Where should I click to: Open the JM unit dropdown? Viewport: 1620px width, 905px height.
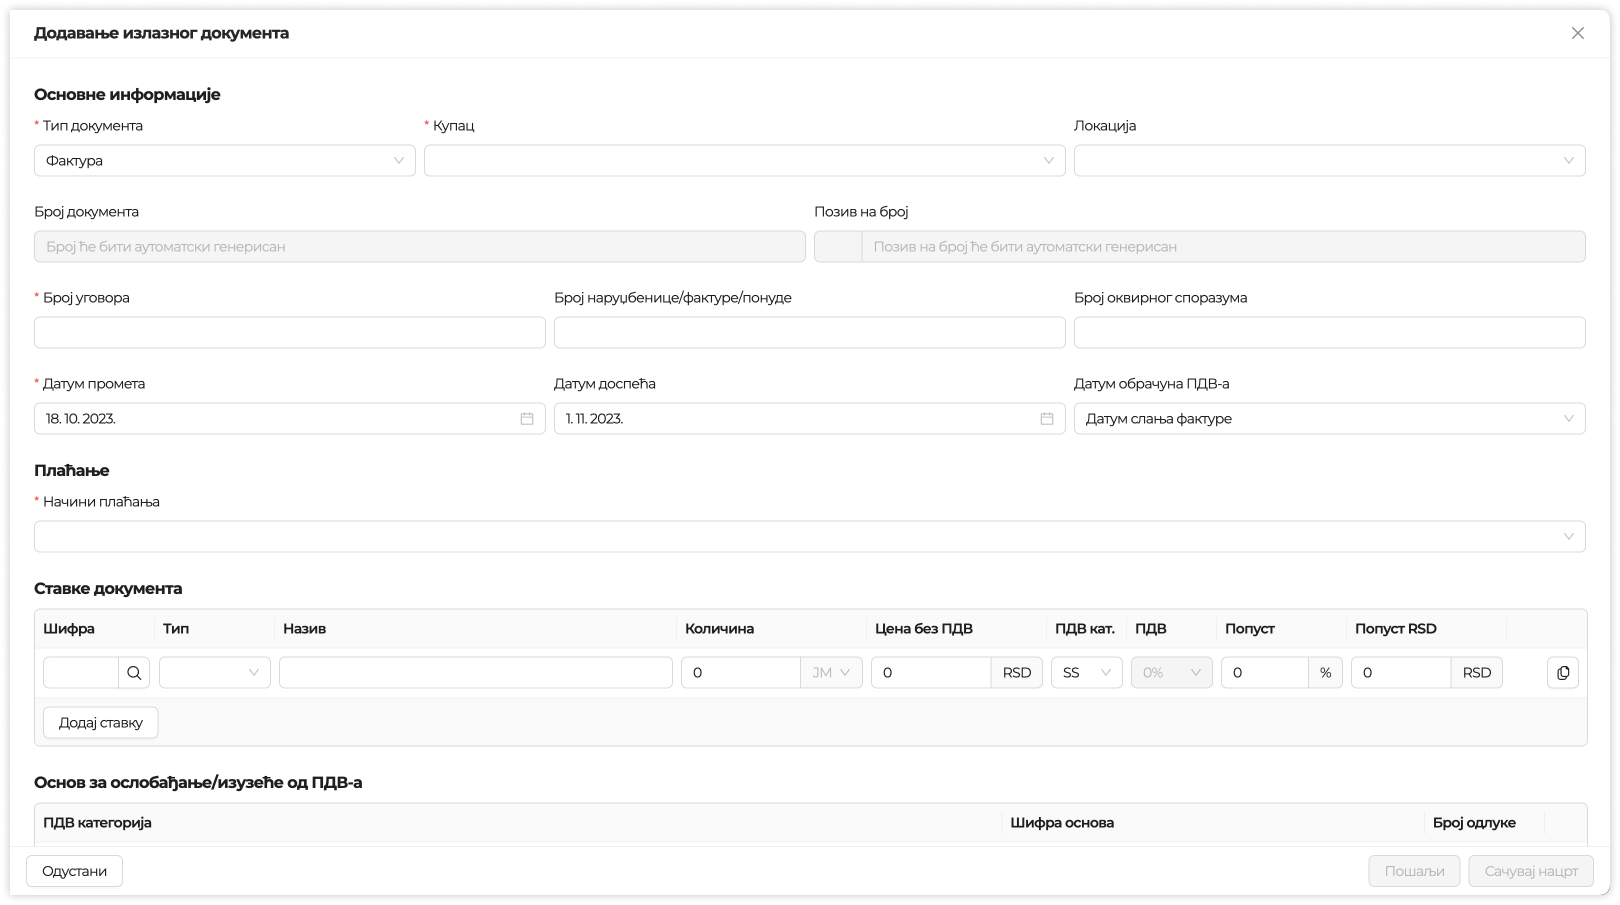832,673
